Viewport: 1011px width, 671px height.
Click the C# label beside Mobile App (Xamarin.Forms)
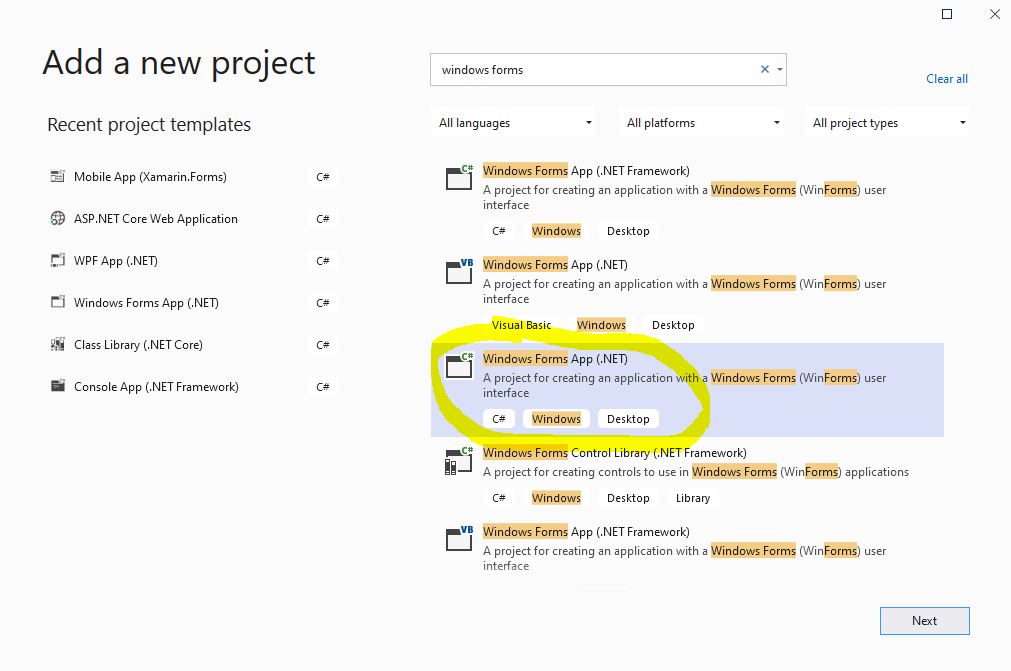323,177
